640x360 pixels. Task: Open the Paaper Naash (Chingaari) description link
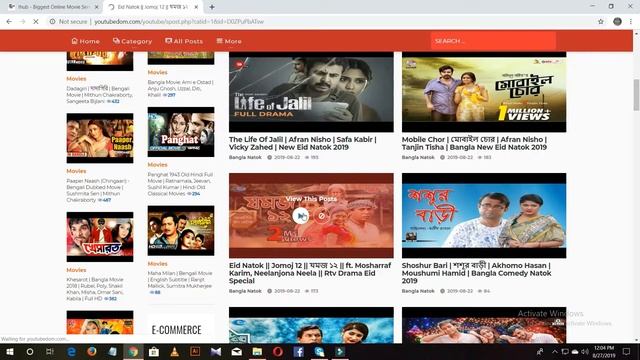tap(98, 190)
